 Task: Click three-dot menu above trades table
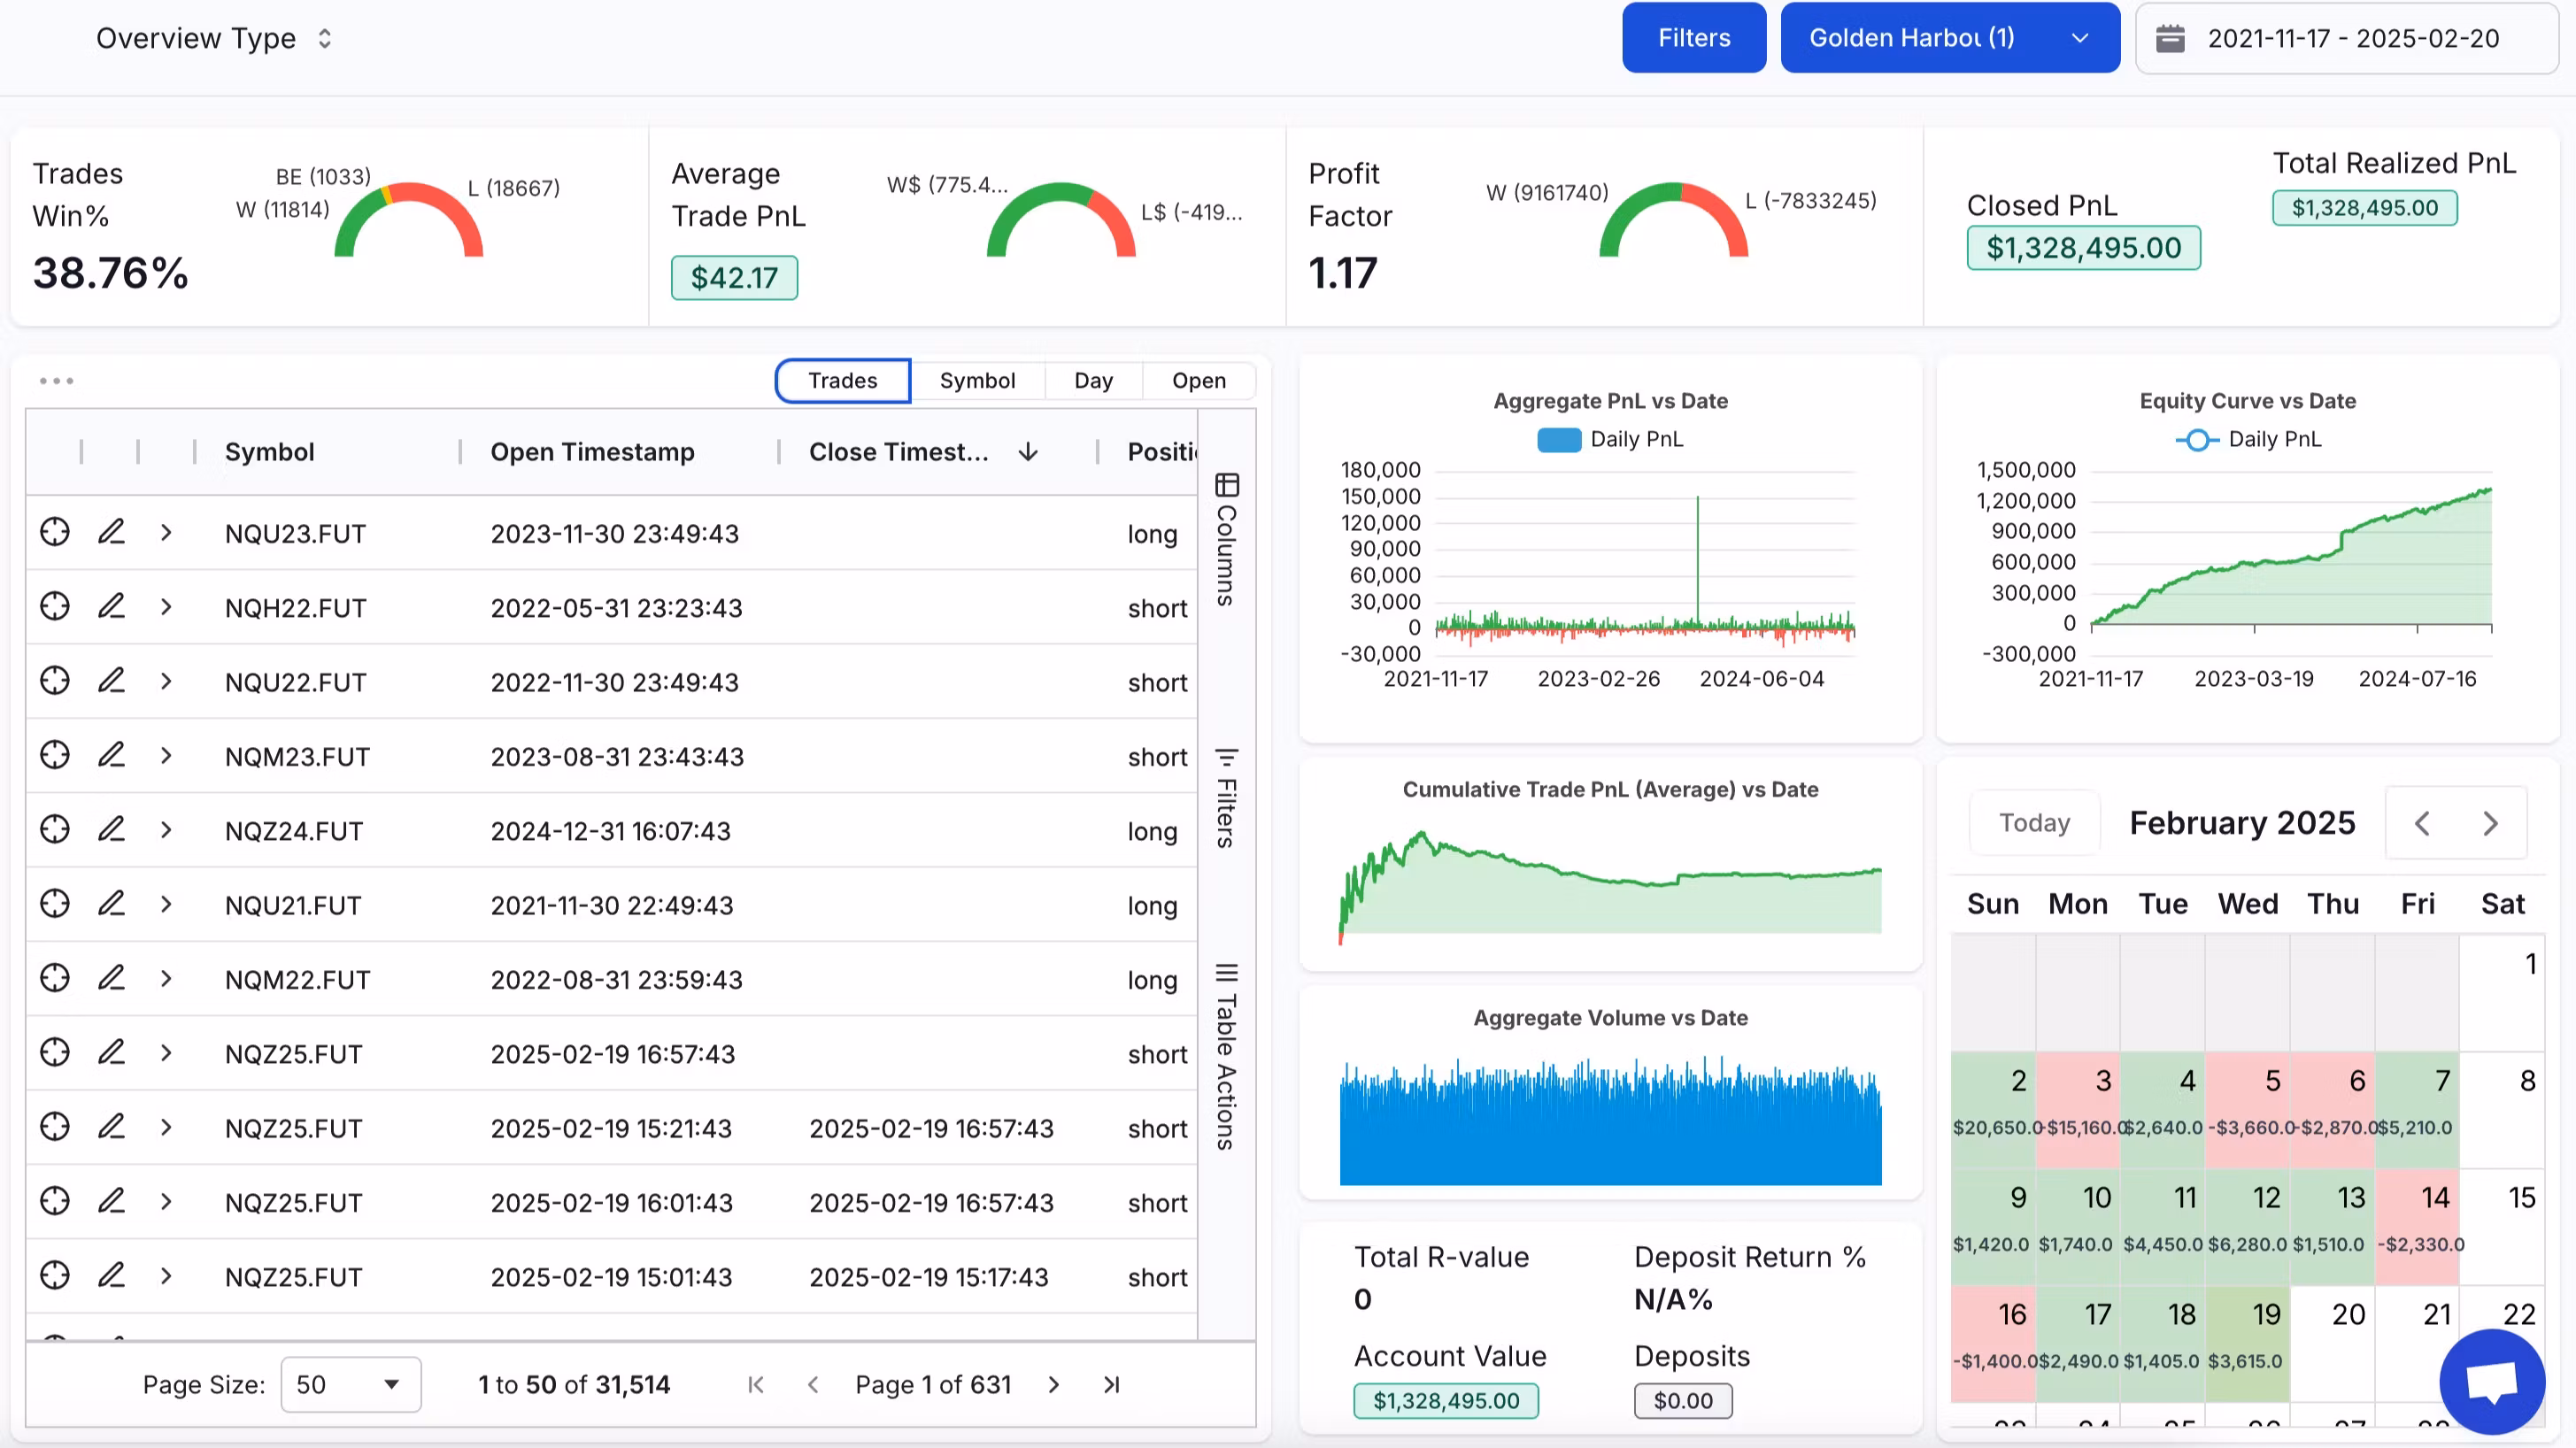point(57,381)
